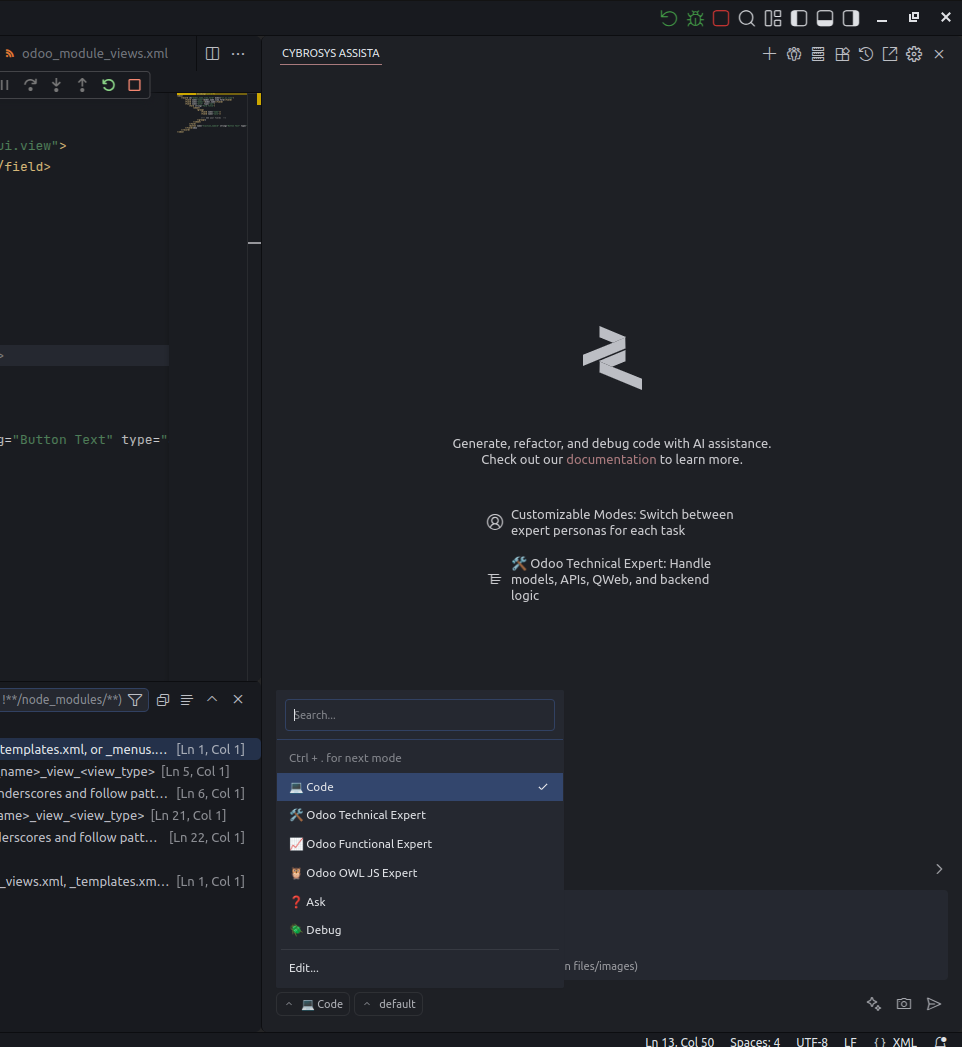Screen dimensions: 962x1047
Task: Pop out Assista into editor tab icon
Action: 890,54
